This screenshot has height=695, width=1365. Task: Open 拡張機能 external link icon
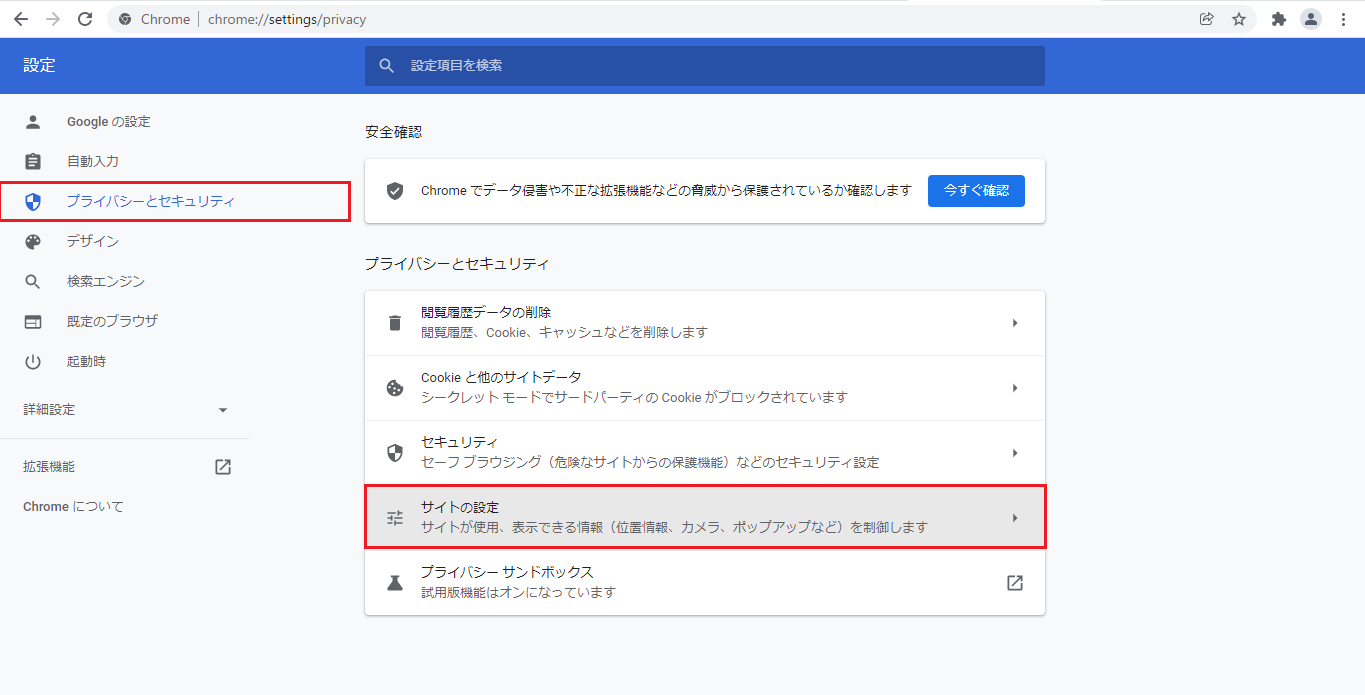point(223,467)
